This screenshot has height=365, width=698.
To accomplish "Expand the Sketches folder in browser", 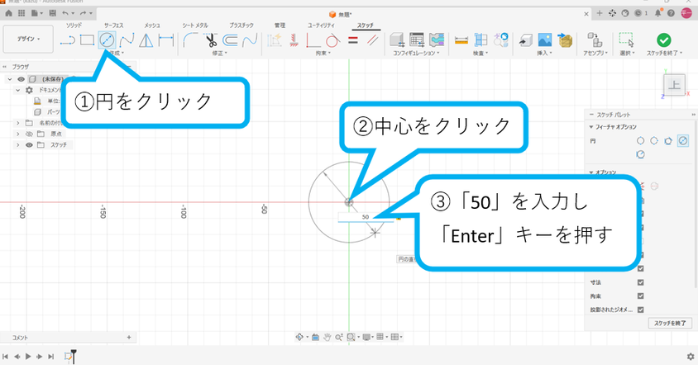I will 18,145.
